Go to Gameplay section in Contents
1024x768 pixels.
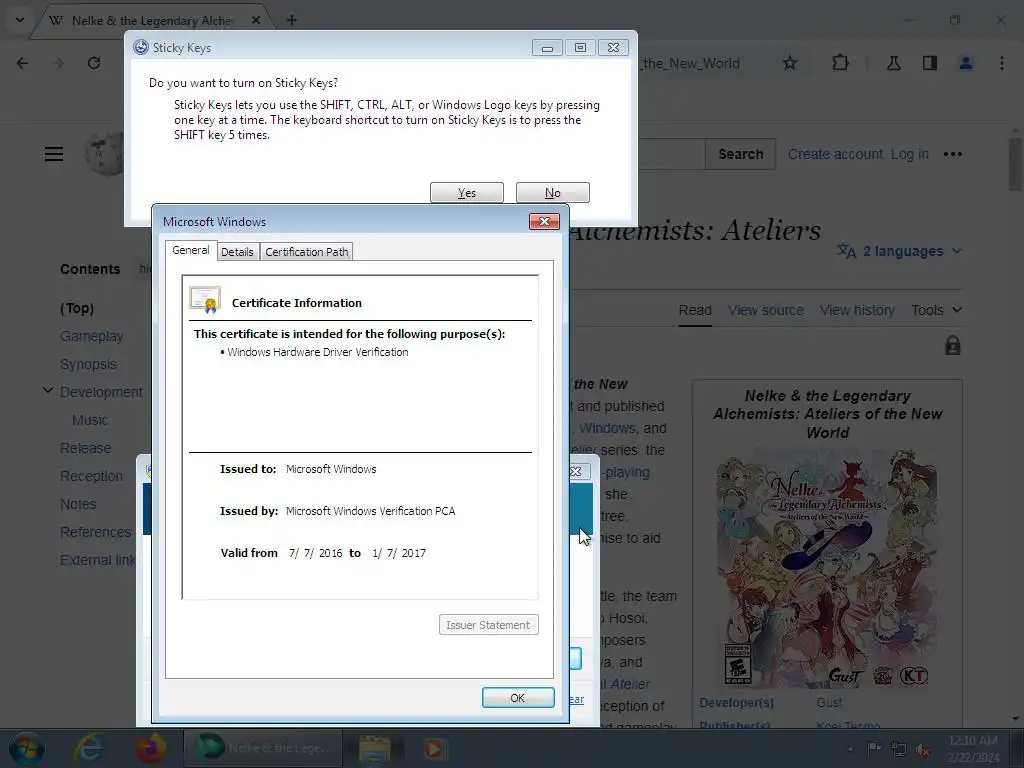click(91, 336)
